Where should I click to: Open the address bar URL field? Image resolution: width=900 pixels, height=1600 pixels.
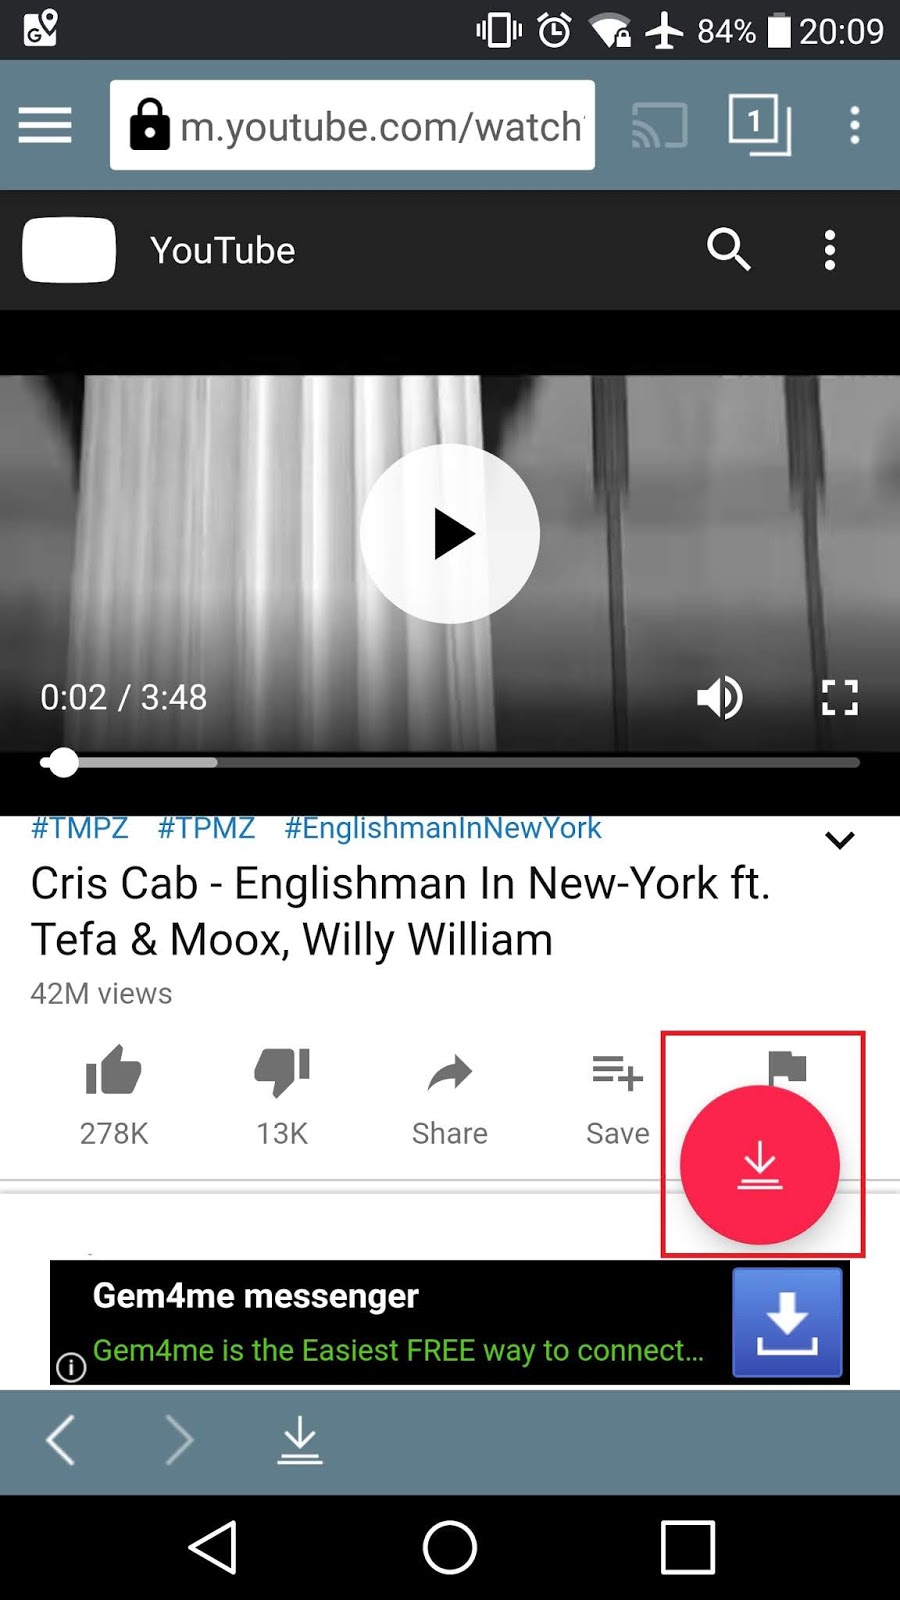352,125
